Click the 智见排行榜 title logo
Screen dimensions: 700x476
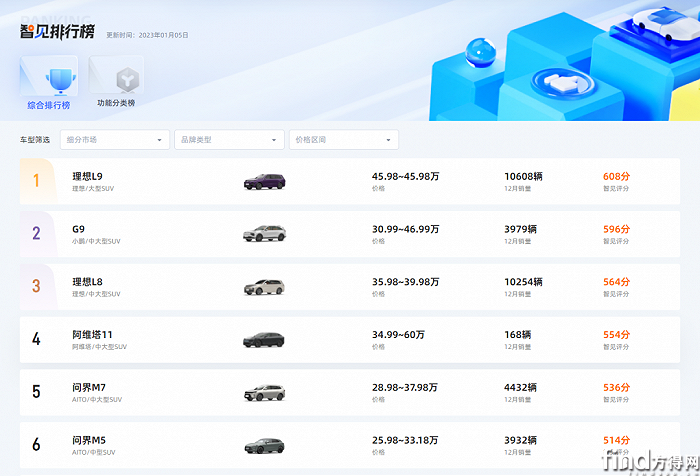click(57, 31)
